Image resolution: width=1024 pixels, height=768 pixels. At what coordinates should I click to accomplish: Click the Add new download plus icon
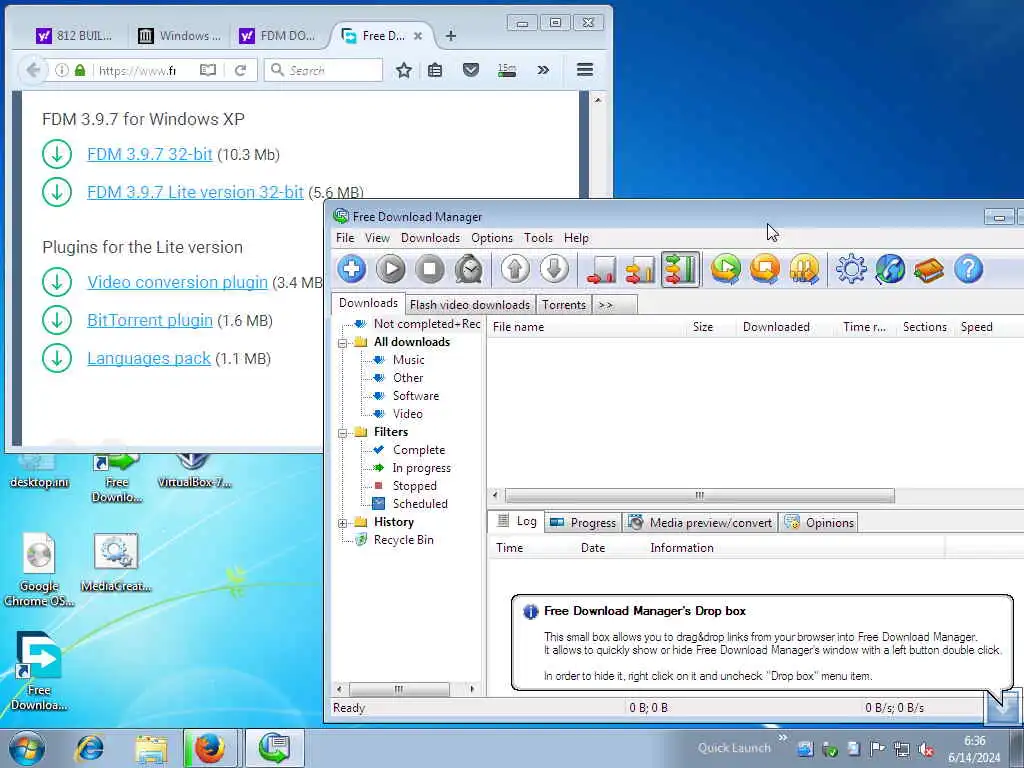351,269
